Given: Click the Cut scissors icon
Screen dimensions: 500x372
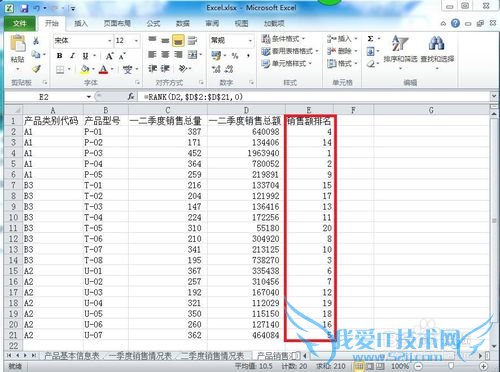Looking at the screenshot, I should tap(36, 41).
